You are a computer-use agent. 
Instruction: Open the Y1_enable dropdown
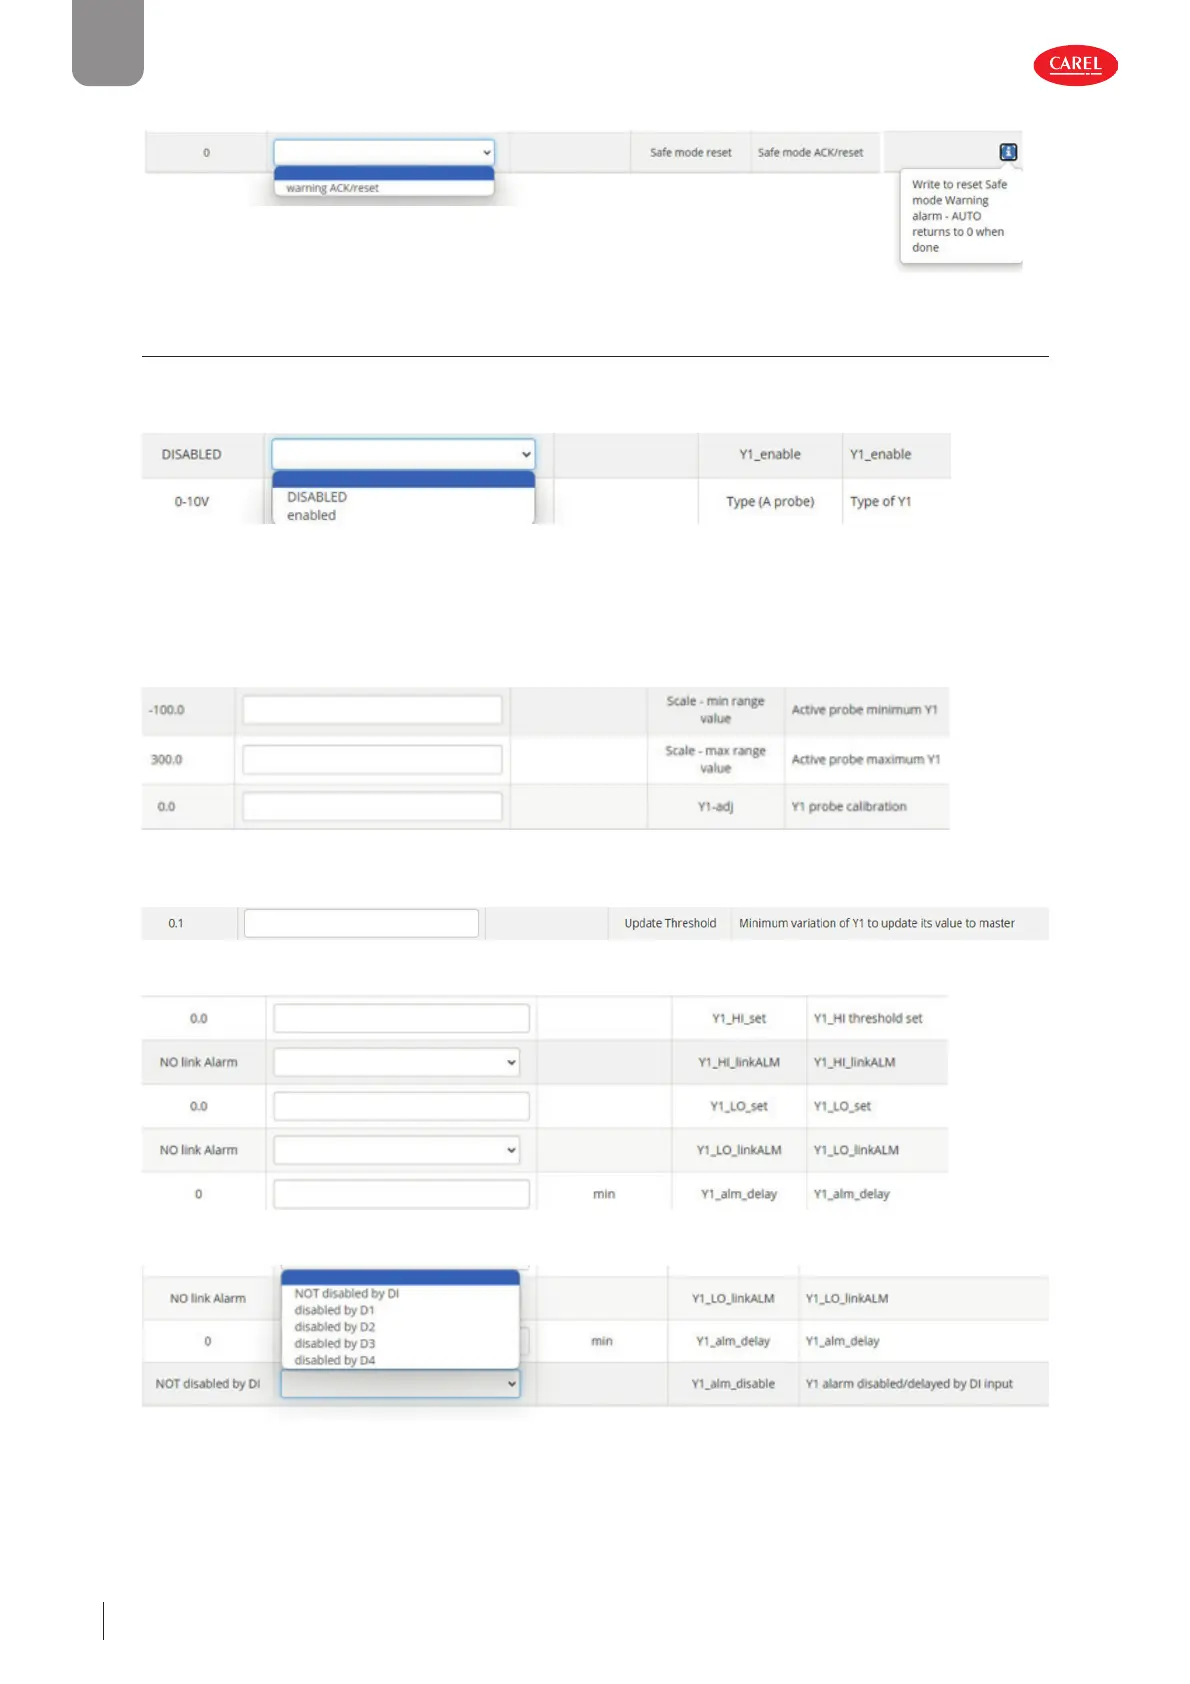click(x=403, y=454)
